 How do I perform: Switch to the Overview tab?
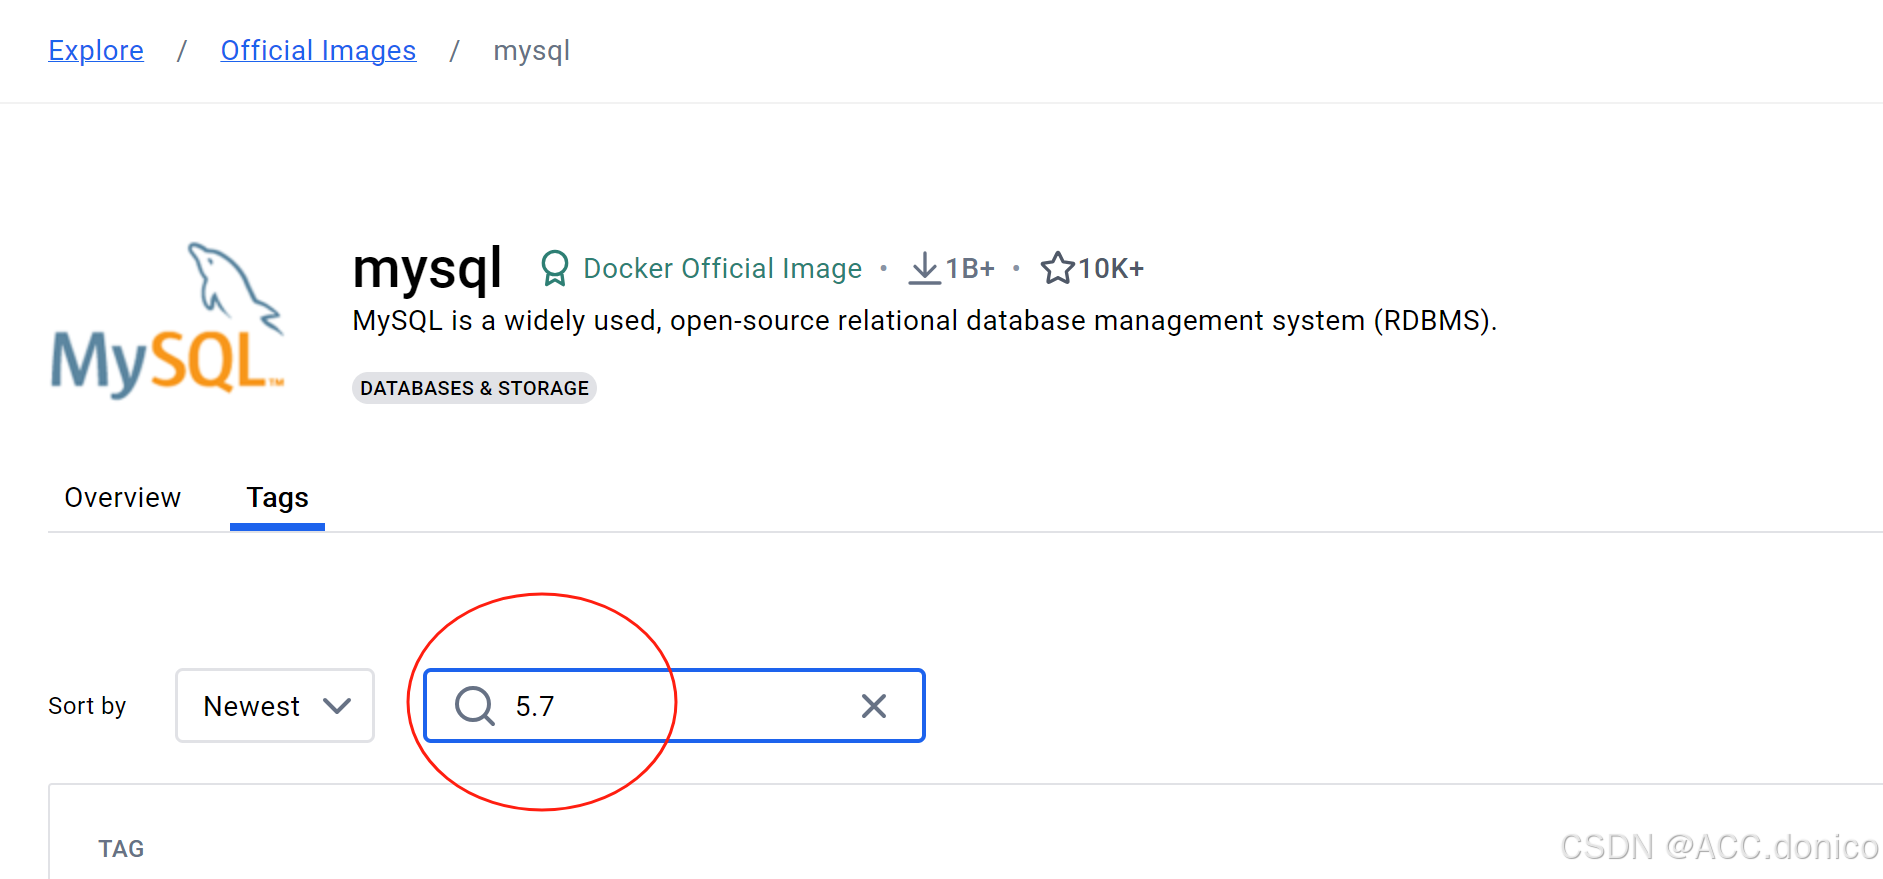point(123,497)
